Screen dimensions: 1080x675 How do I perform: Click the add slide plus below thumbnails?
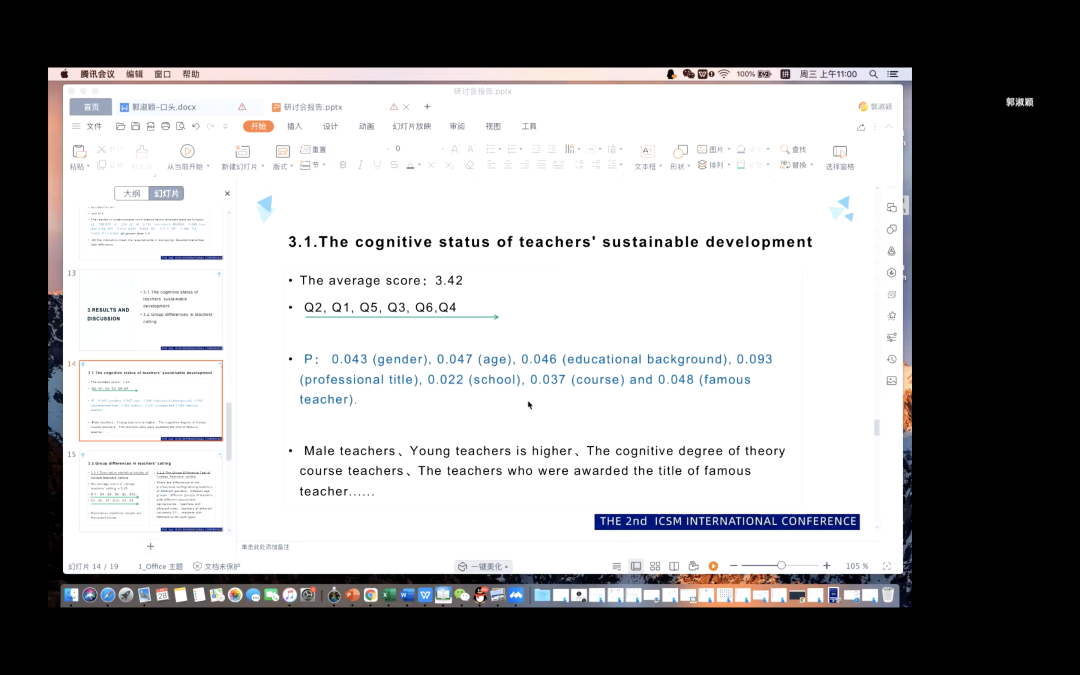[x=150, y=546]
